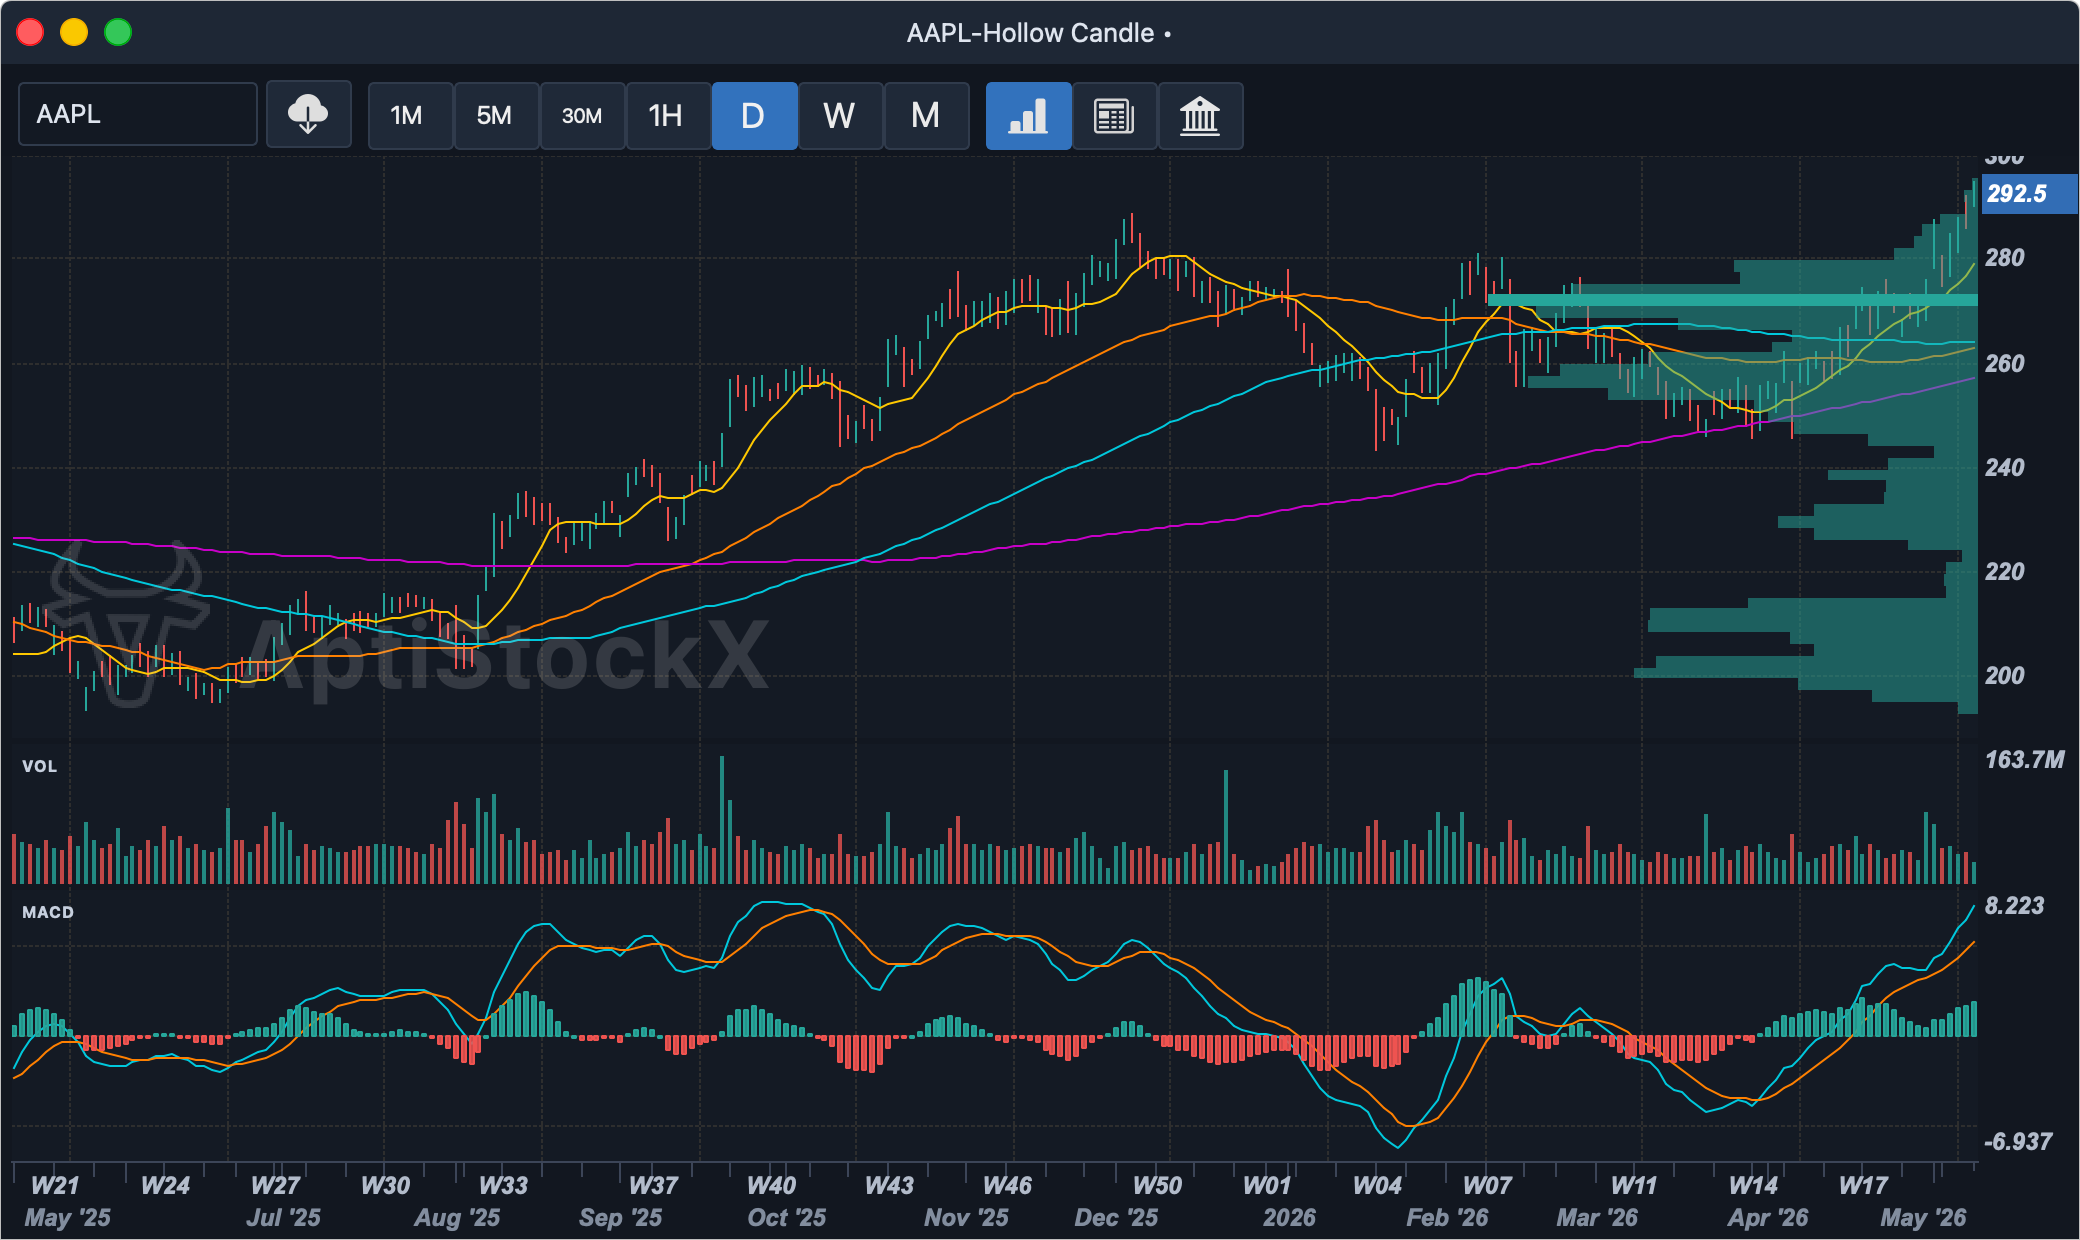Click the 280 price axis label

click(x=2005, y=258)
